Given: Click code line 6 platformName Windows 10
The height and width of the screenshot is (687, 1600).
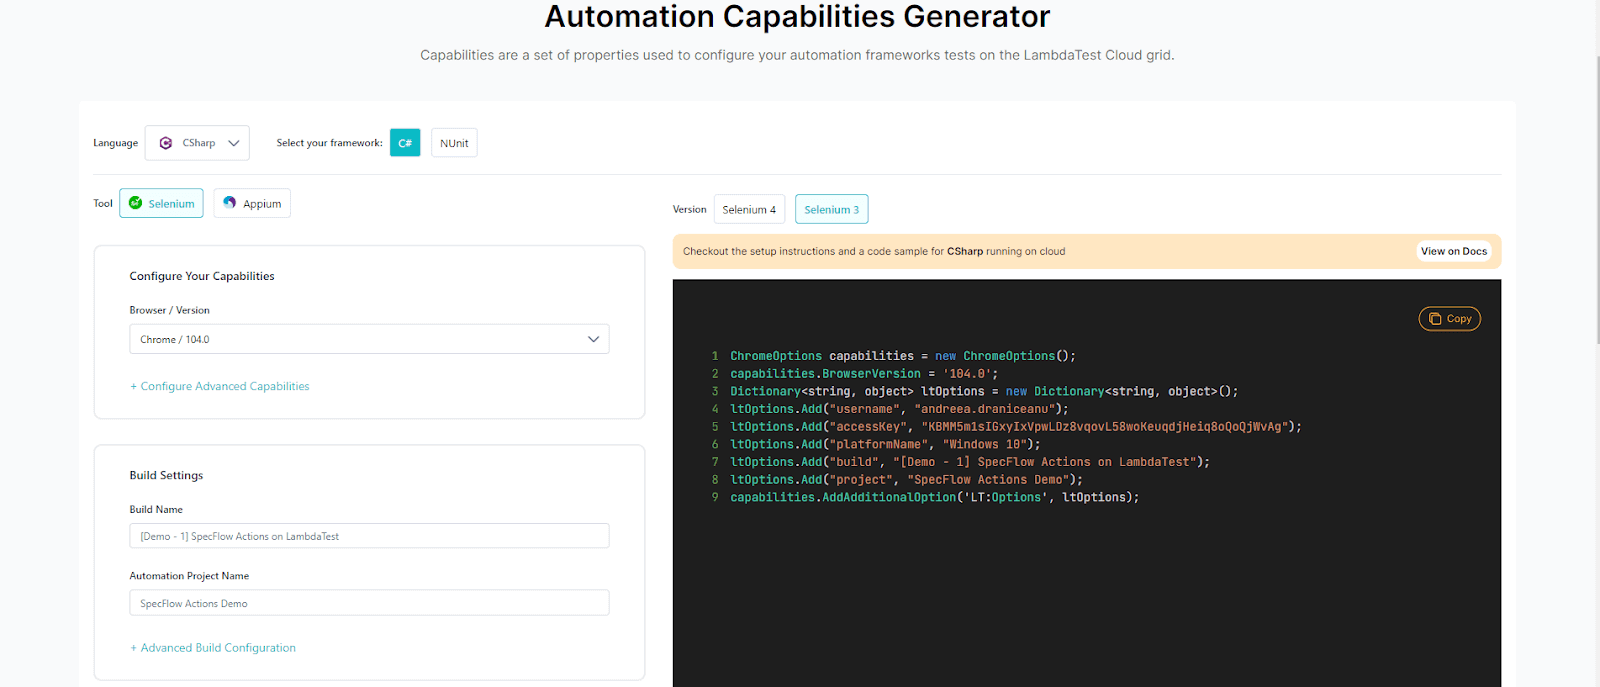Looking at the screenshot, I should [x=885, y=444].
